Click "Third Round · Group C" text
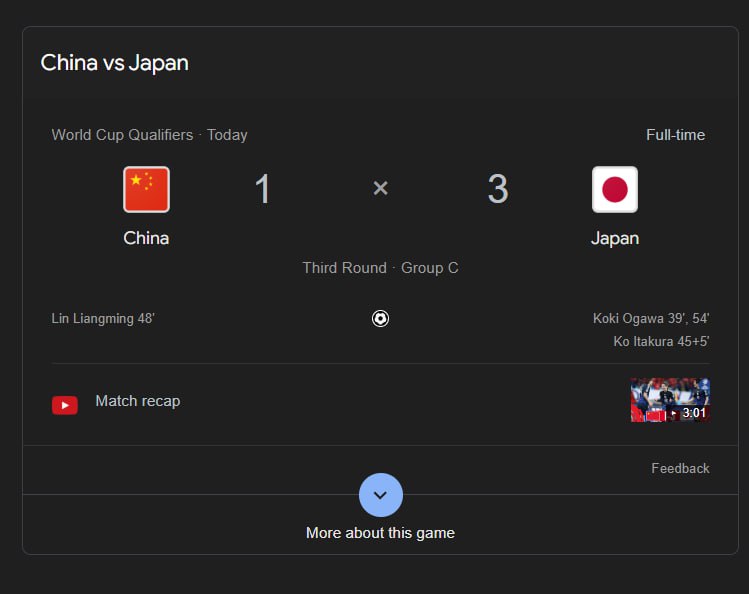This screenshot has width=749, height=594. (380, 268)
